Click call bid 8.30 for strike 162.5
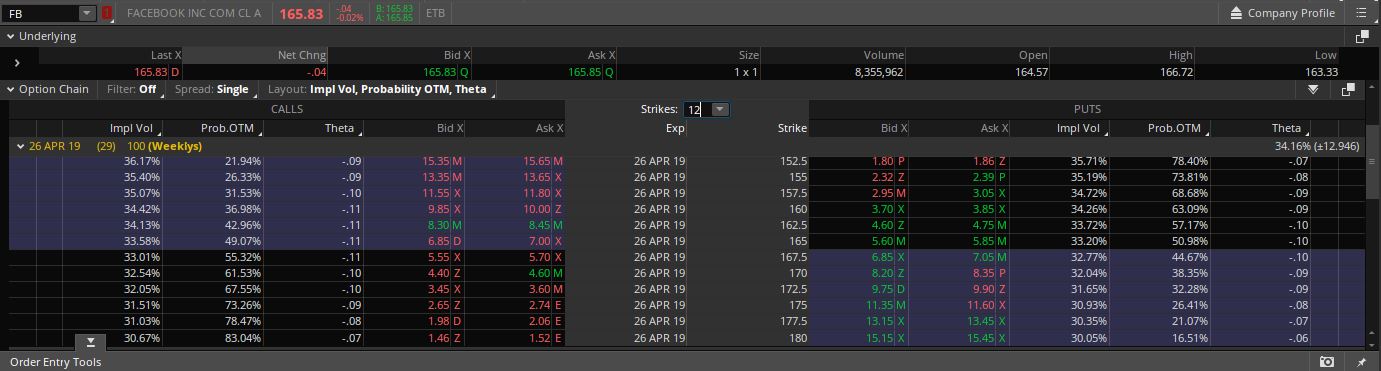The height and width of the screenshot is (371, 1381). click(438, 225)
